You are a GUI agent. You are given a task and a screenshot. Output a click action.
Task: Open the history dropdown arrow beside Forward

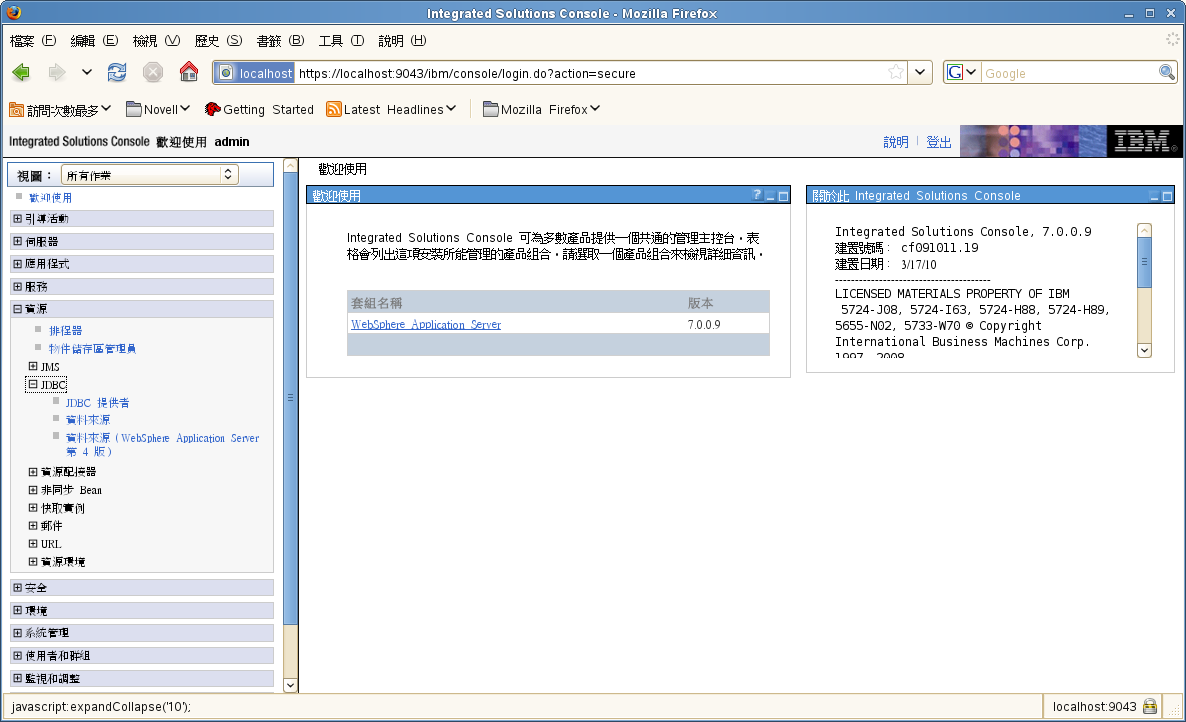coord(87,73)
